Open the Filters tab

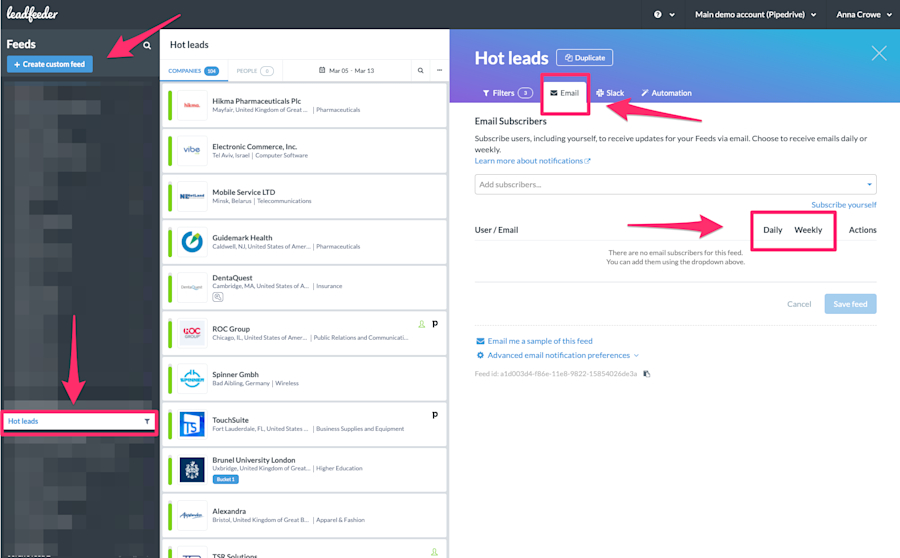507,93
